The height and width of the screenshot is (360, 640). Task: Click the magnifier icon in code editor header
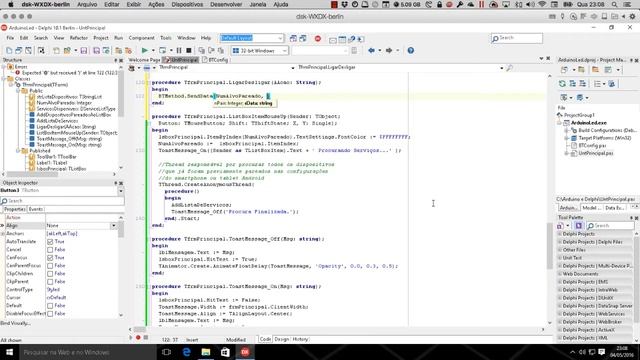509,68
